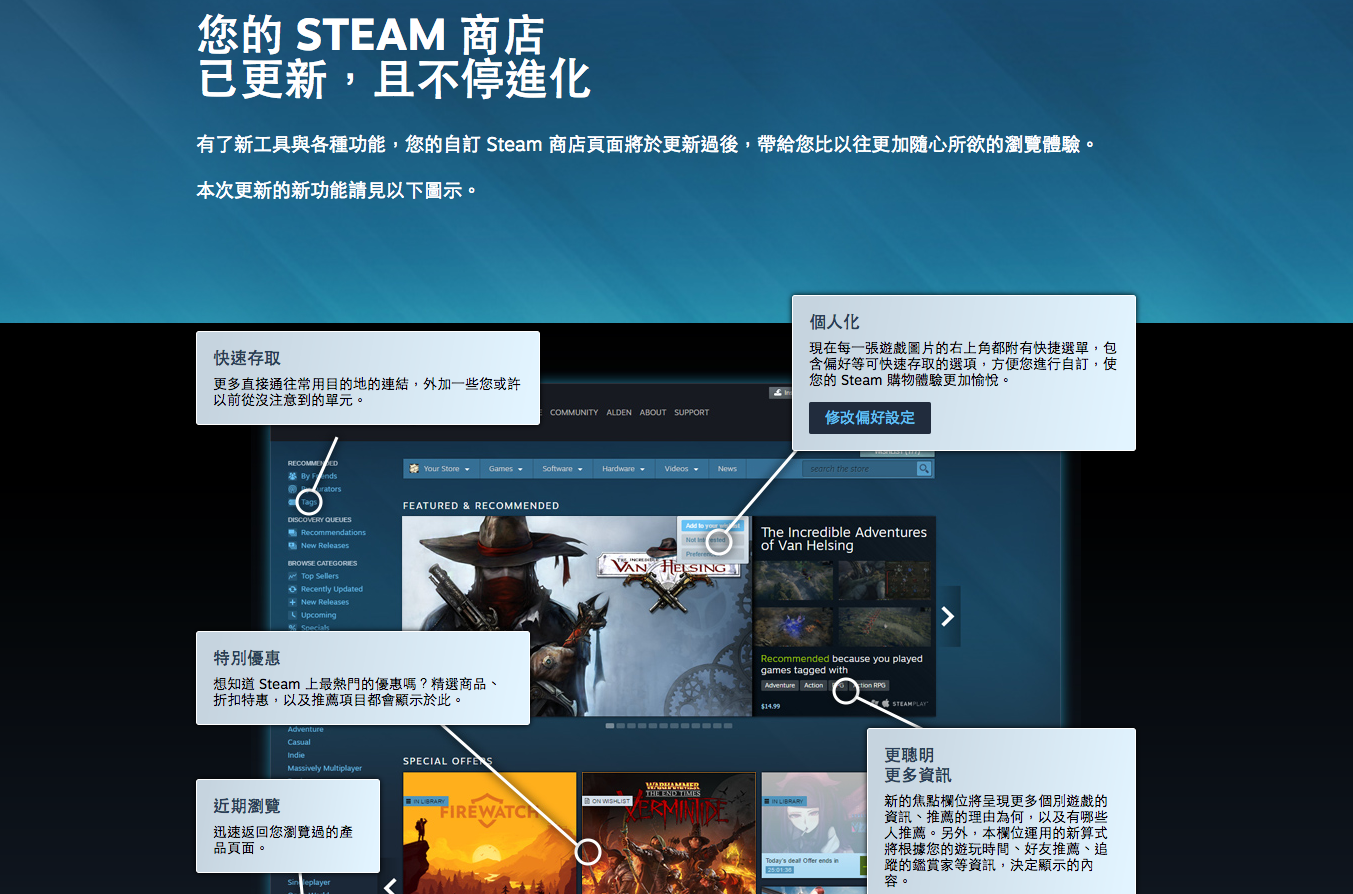
Task: Click the DISCOVERY QUEUES sidebar heading
Action: tap(320, 520)
